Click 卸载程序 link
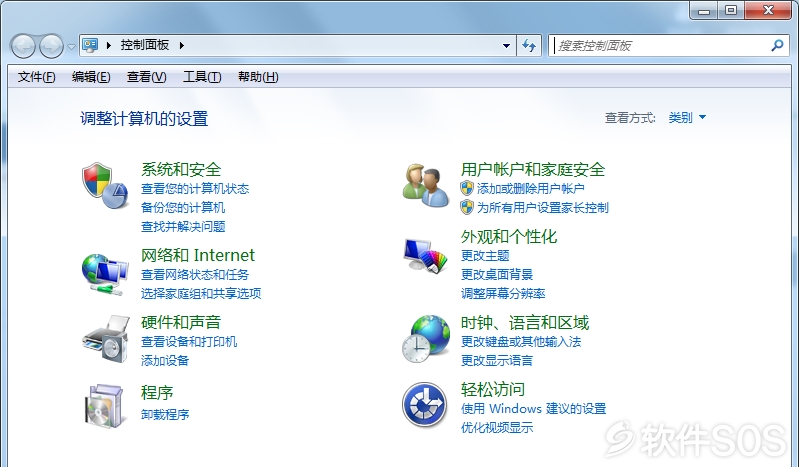799x467 pixels. 165,414
